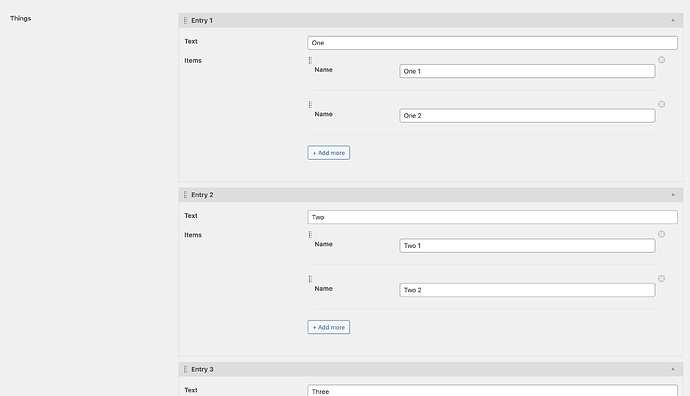Collapse the Entry 3 group
This screenshot has height=396, width=690.
[x=673, y=369]
